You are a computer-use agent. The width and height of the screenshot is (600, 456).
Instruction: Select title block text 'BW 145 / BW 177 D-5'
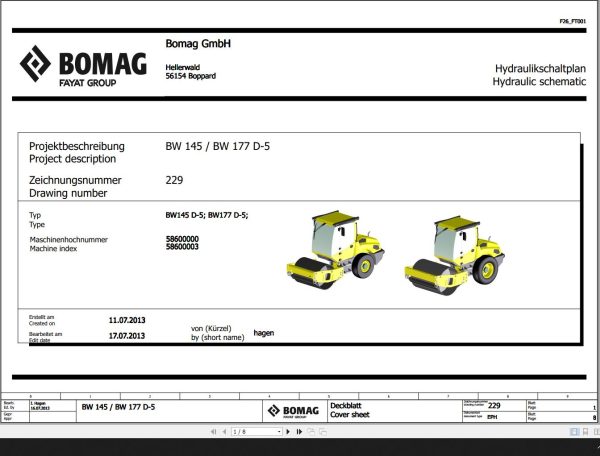[x=118, y=407]
